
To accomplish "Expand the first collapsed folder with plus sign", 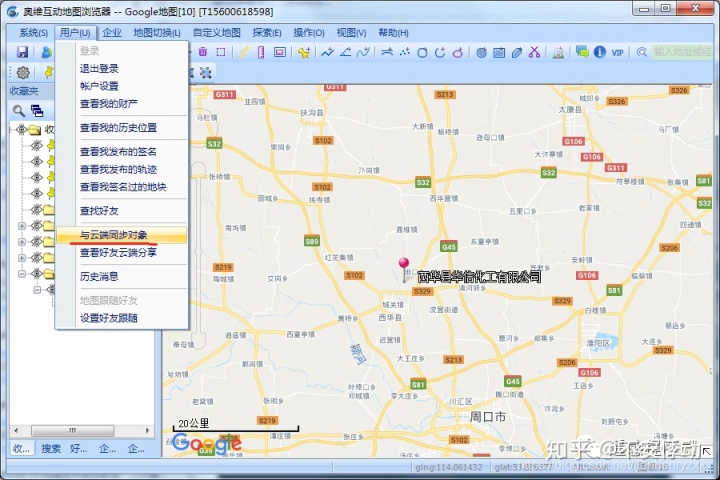I will pyautogui.click(x=22, y=226).
